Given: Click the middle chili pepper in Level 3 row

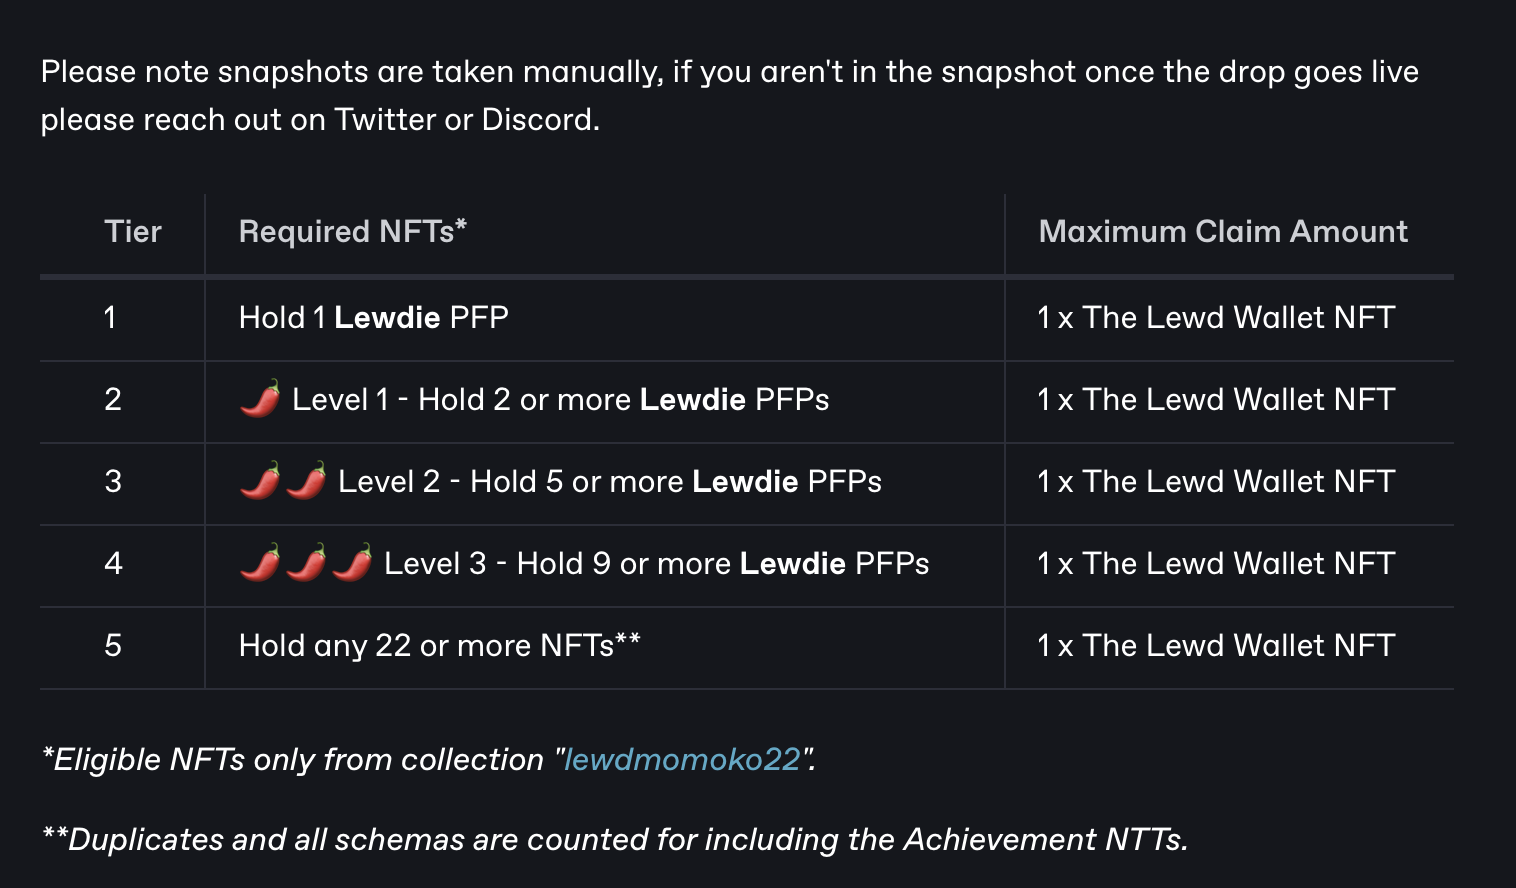Looking at the screenshot, I should coord(306,563).
